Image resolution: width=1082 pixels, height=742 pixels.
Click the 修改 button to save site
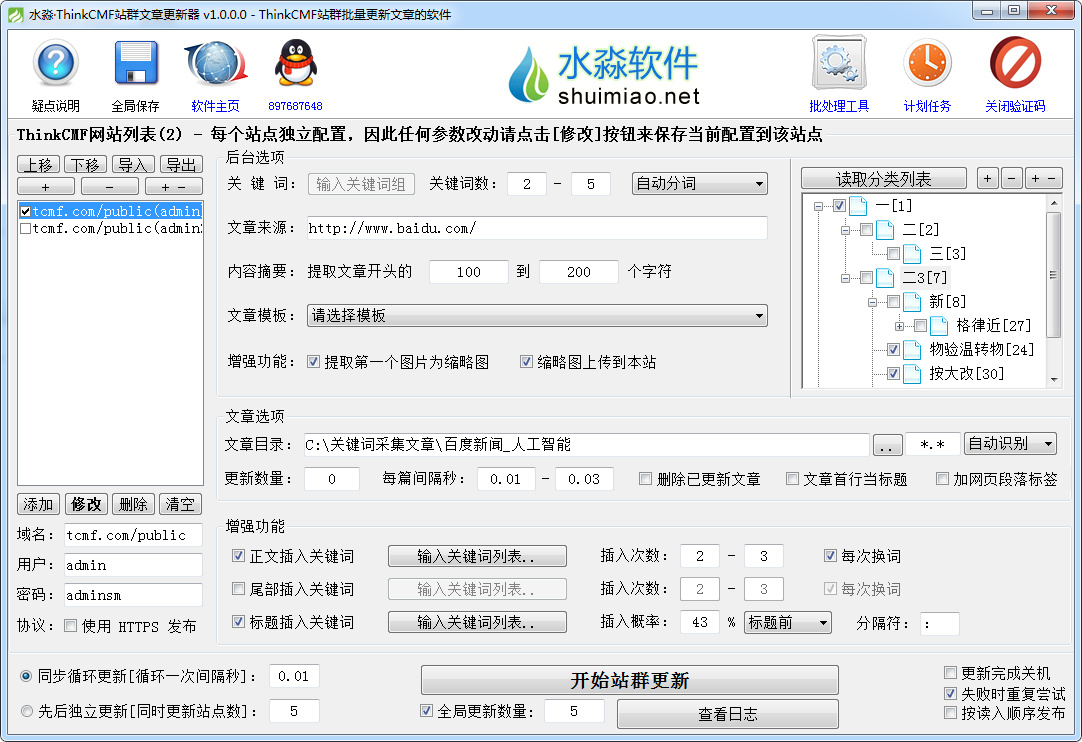(x=86, y=505)
